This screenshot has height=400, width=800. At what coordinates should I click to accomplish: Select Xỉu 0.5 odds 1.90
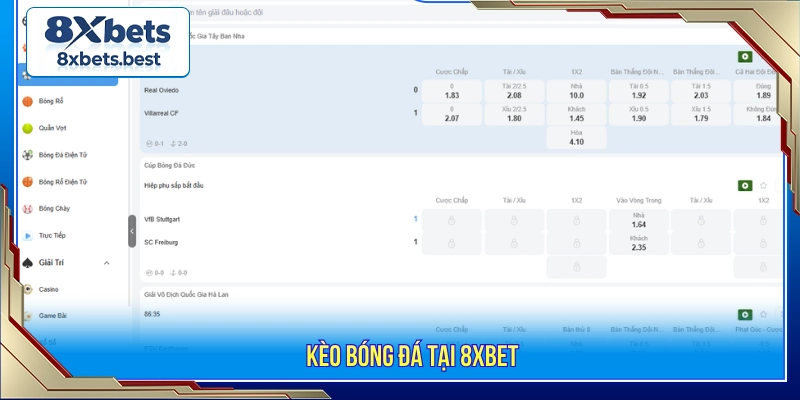(639, 114)
